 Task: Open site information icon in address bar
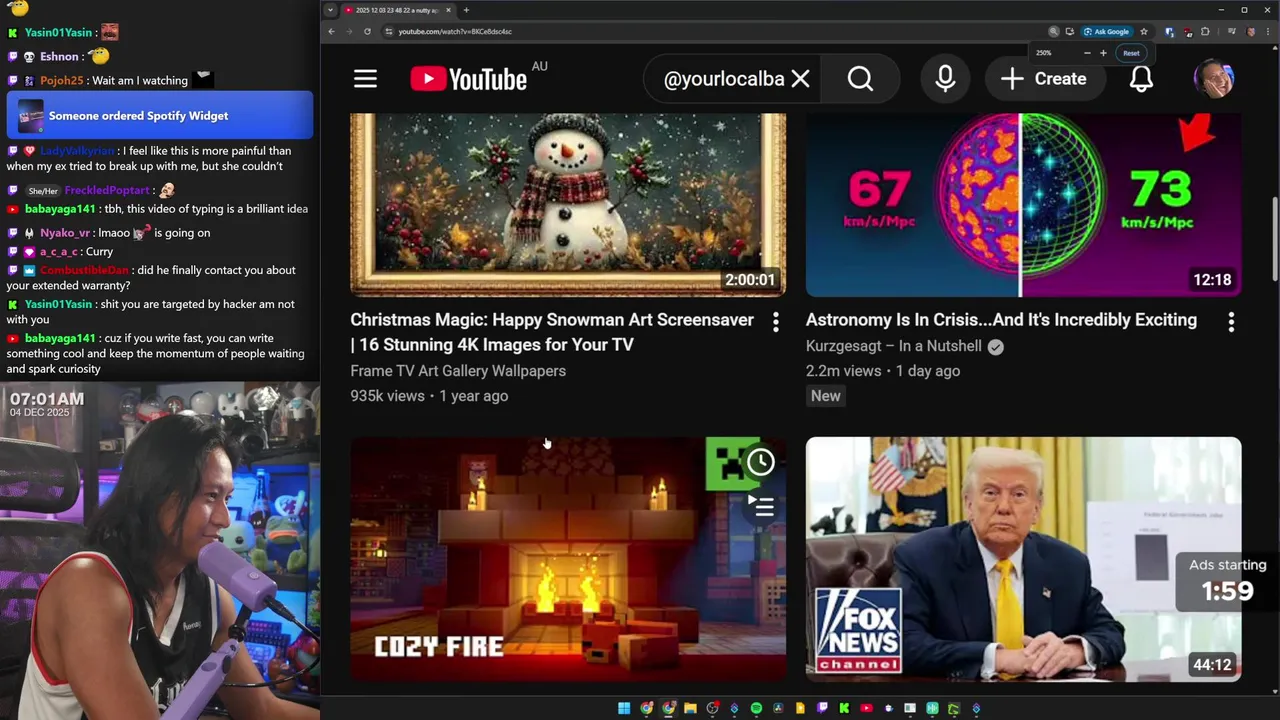[387, 31]
